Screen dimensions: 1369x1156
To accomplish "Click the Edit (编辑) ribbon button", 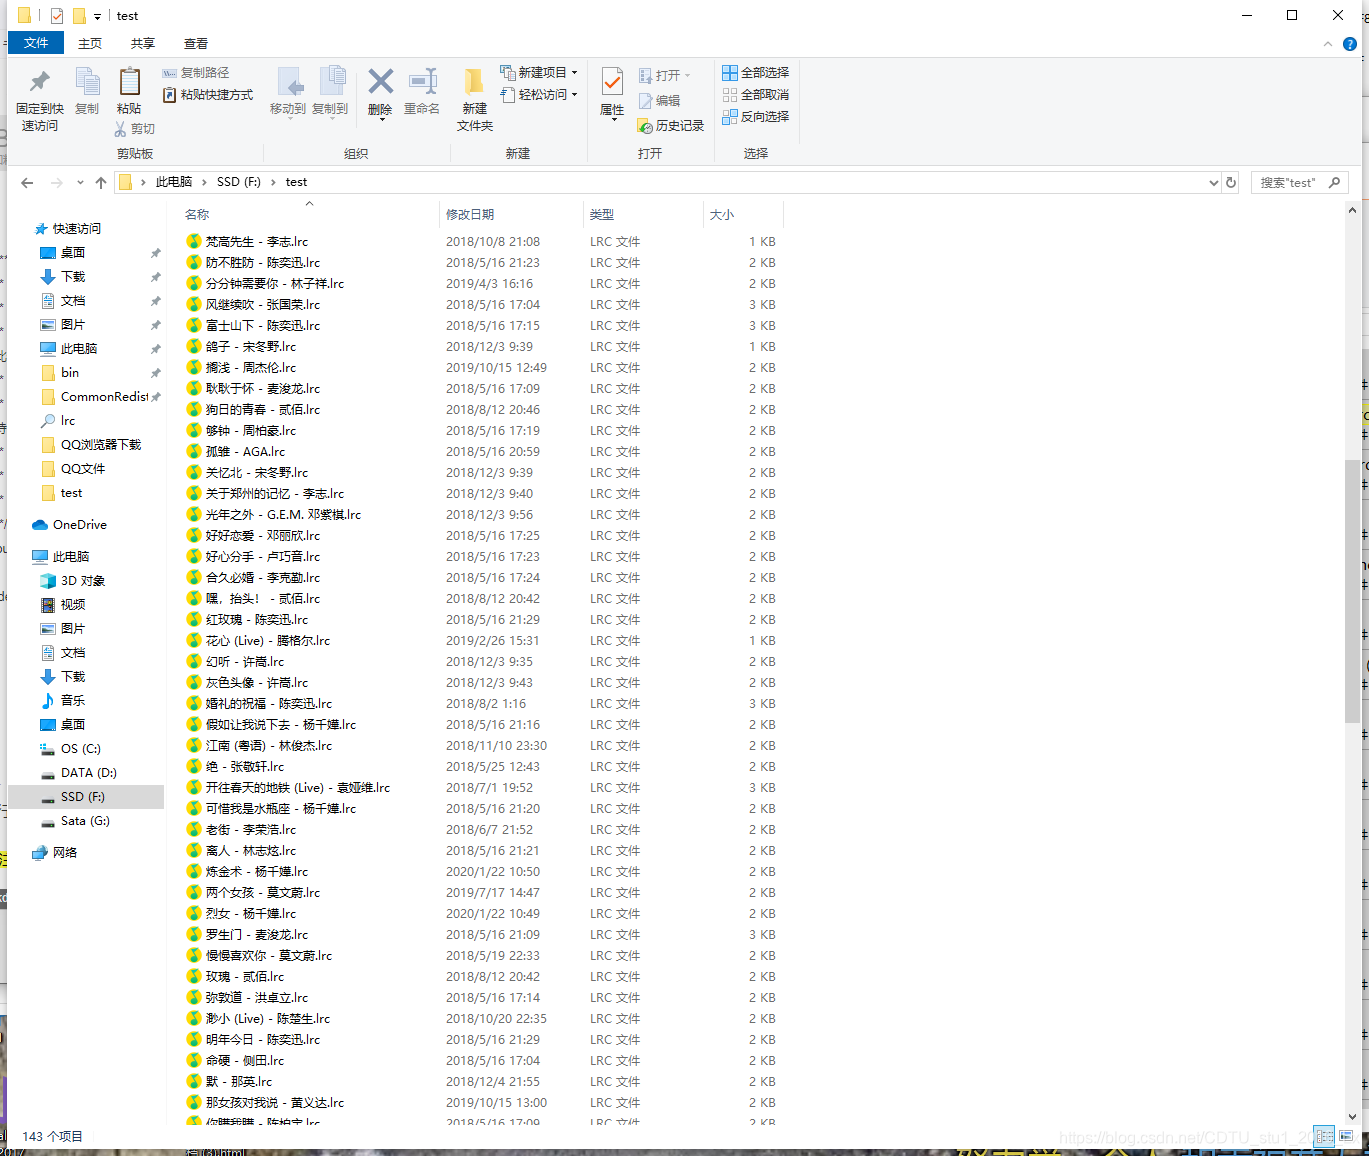I will click(x=659, y=101).
